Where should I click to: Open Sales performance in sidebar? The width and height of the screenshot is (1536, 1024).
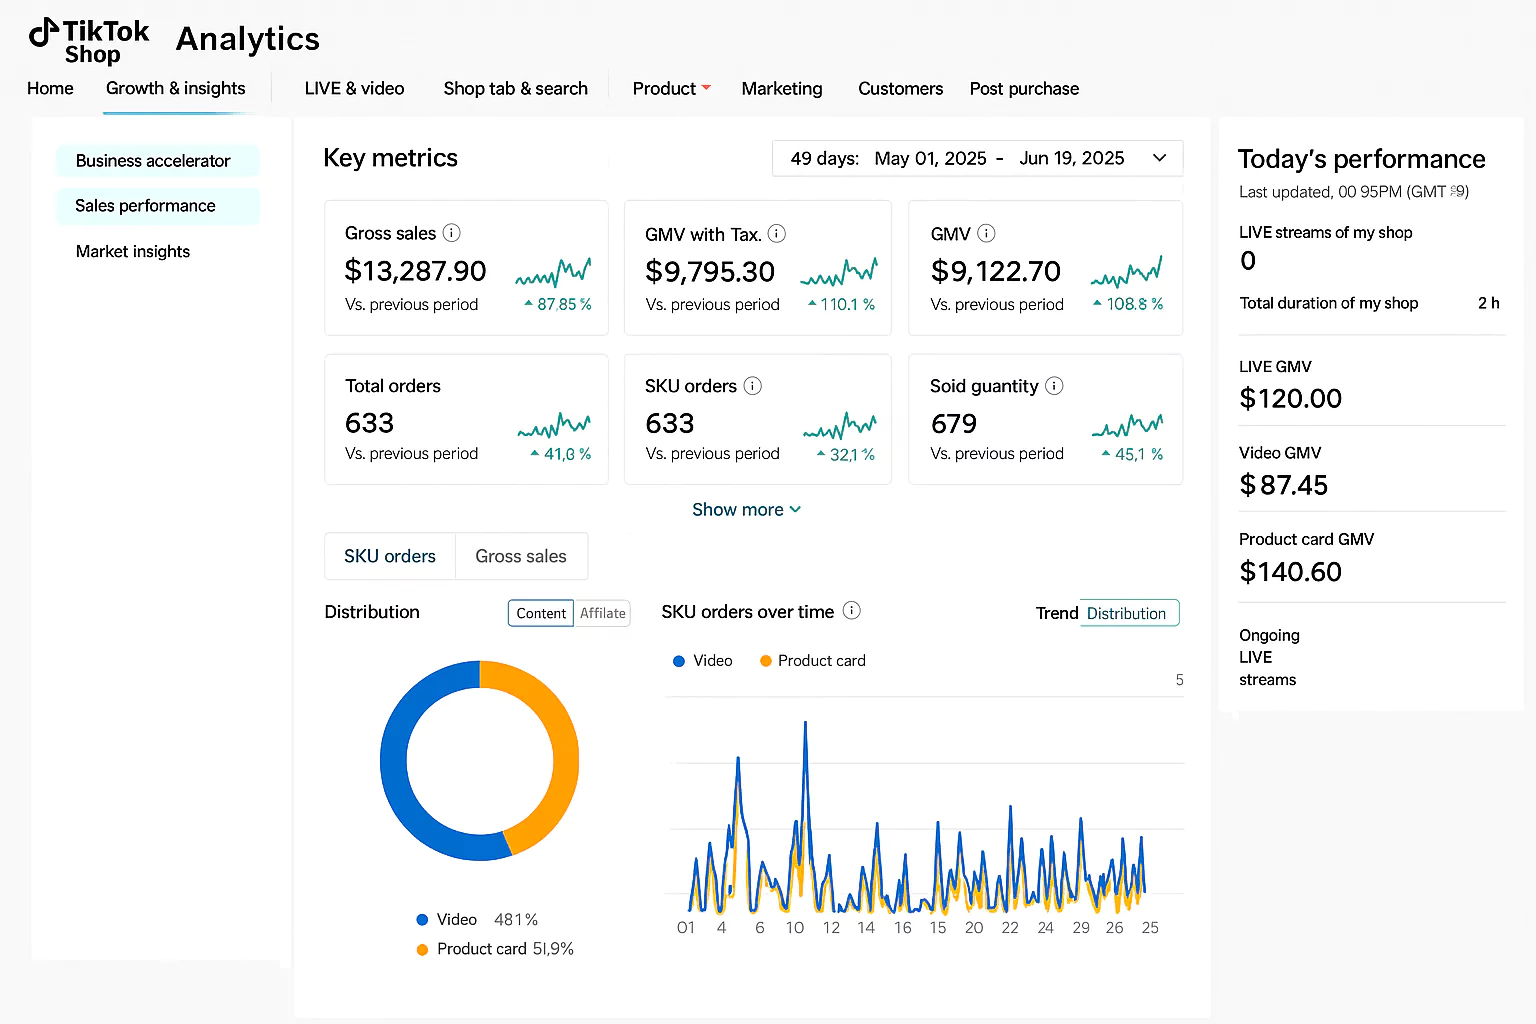point(158,206)
